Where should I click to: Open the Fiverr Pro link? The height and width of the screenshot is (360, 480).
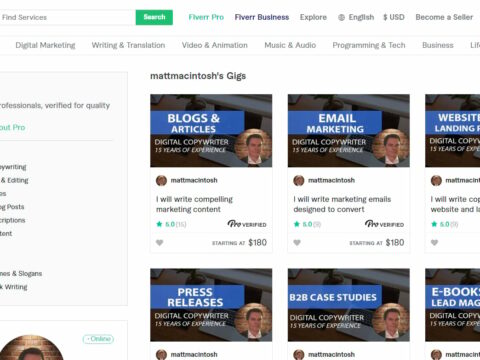click(x=206, y=17)
